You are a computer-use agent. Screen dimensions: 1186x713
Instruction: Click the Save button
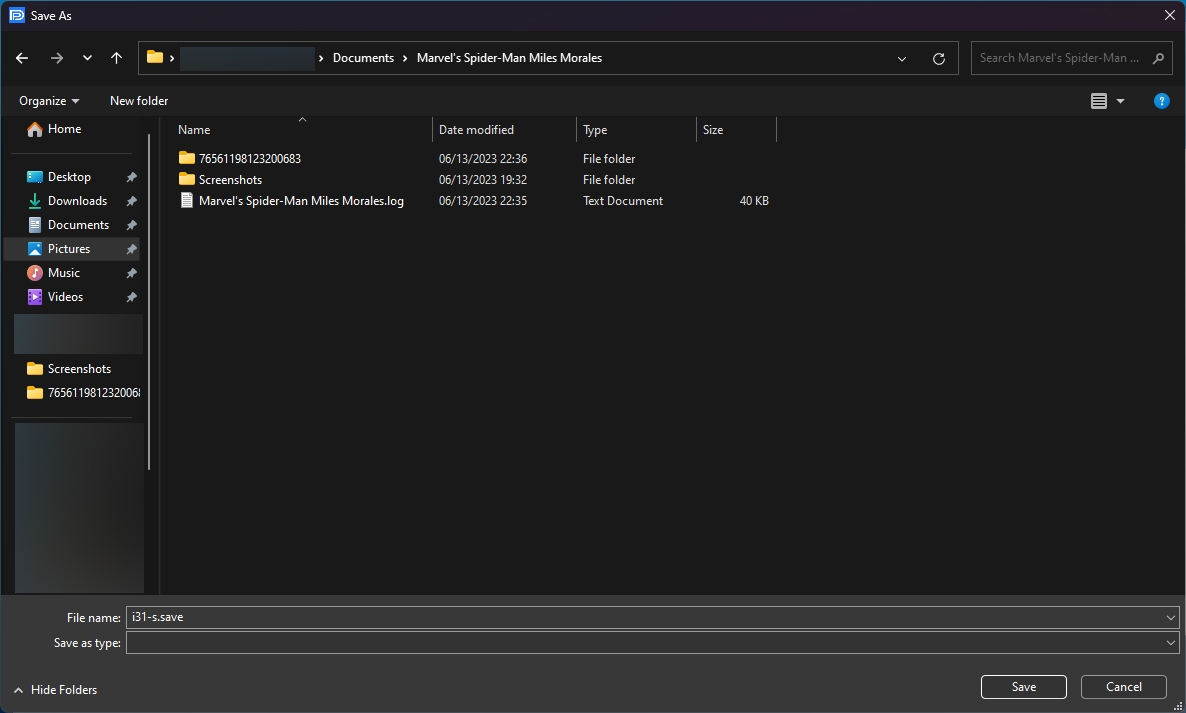(1023, 687)
